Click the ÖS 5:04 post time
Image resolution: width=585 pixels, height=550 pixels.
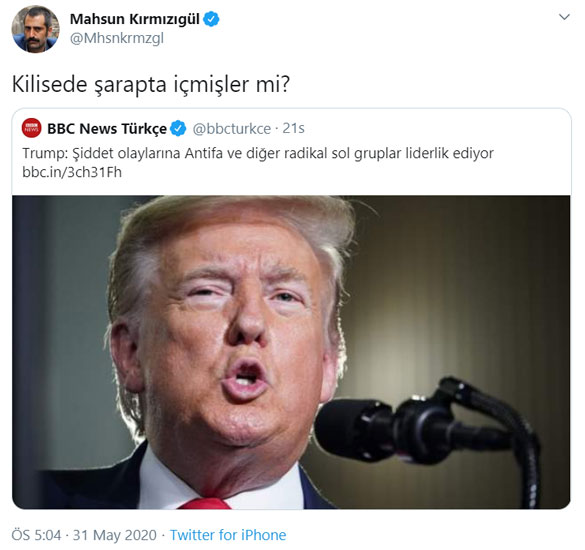(x=36, y=535)
